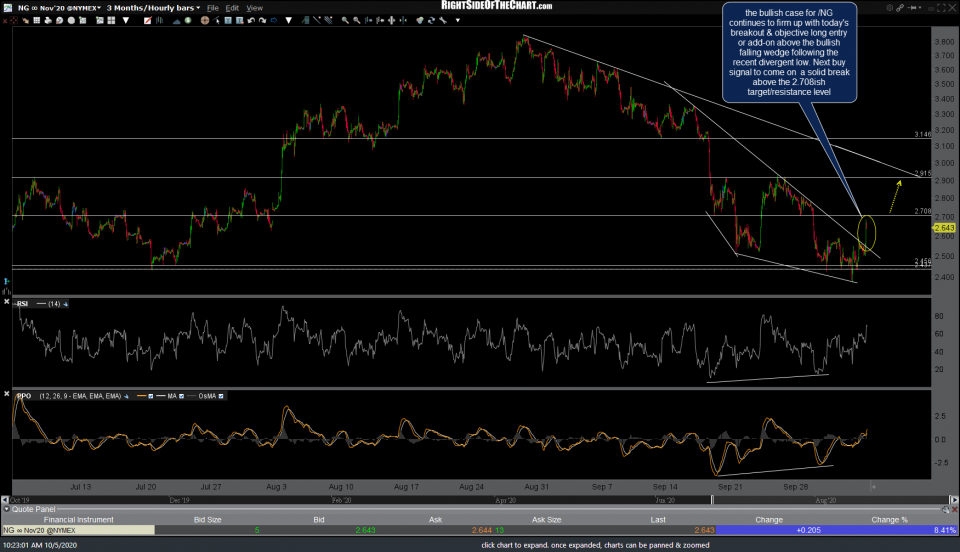Toggle the PPO orange line checkbox
The width and height of the screenshot is (960, 552).
click(151, 396)
